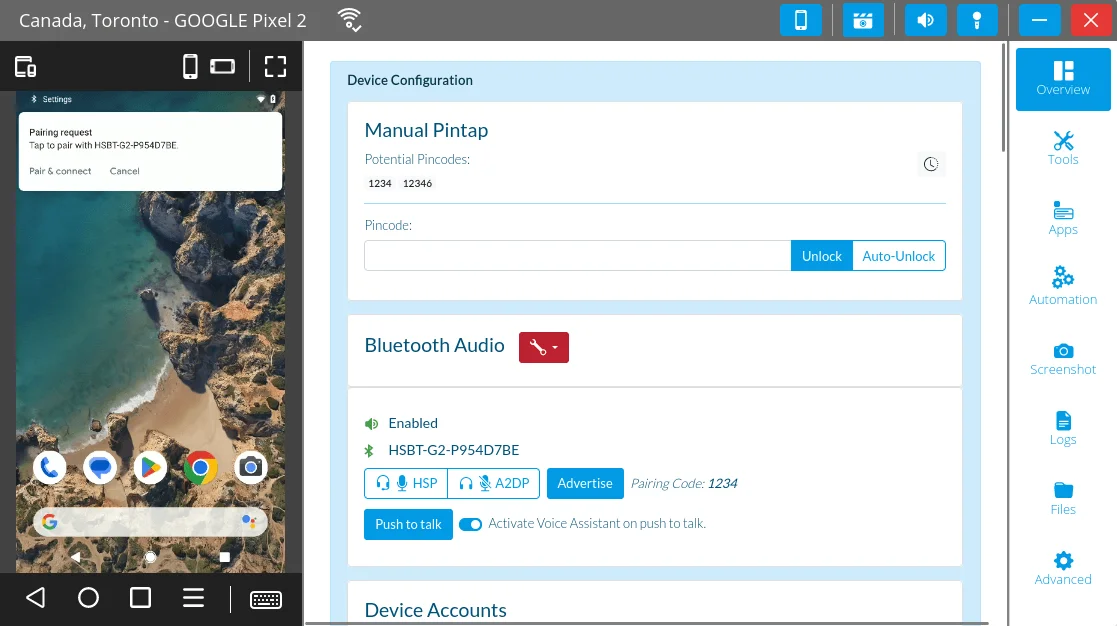The width and height of the screenshot is (1117, 626).
Task: Open the Overview tab
Action: pyautogui.click(x=1063, y=79)
